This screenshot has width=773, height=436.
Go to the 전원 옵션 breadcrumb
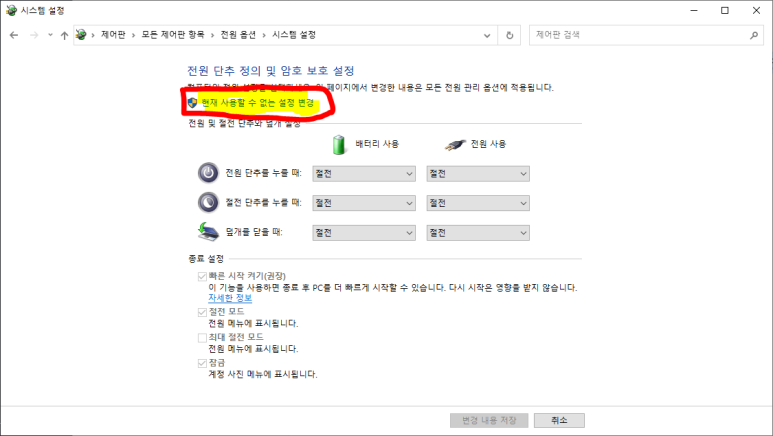(x=238, y=35)
